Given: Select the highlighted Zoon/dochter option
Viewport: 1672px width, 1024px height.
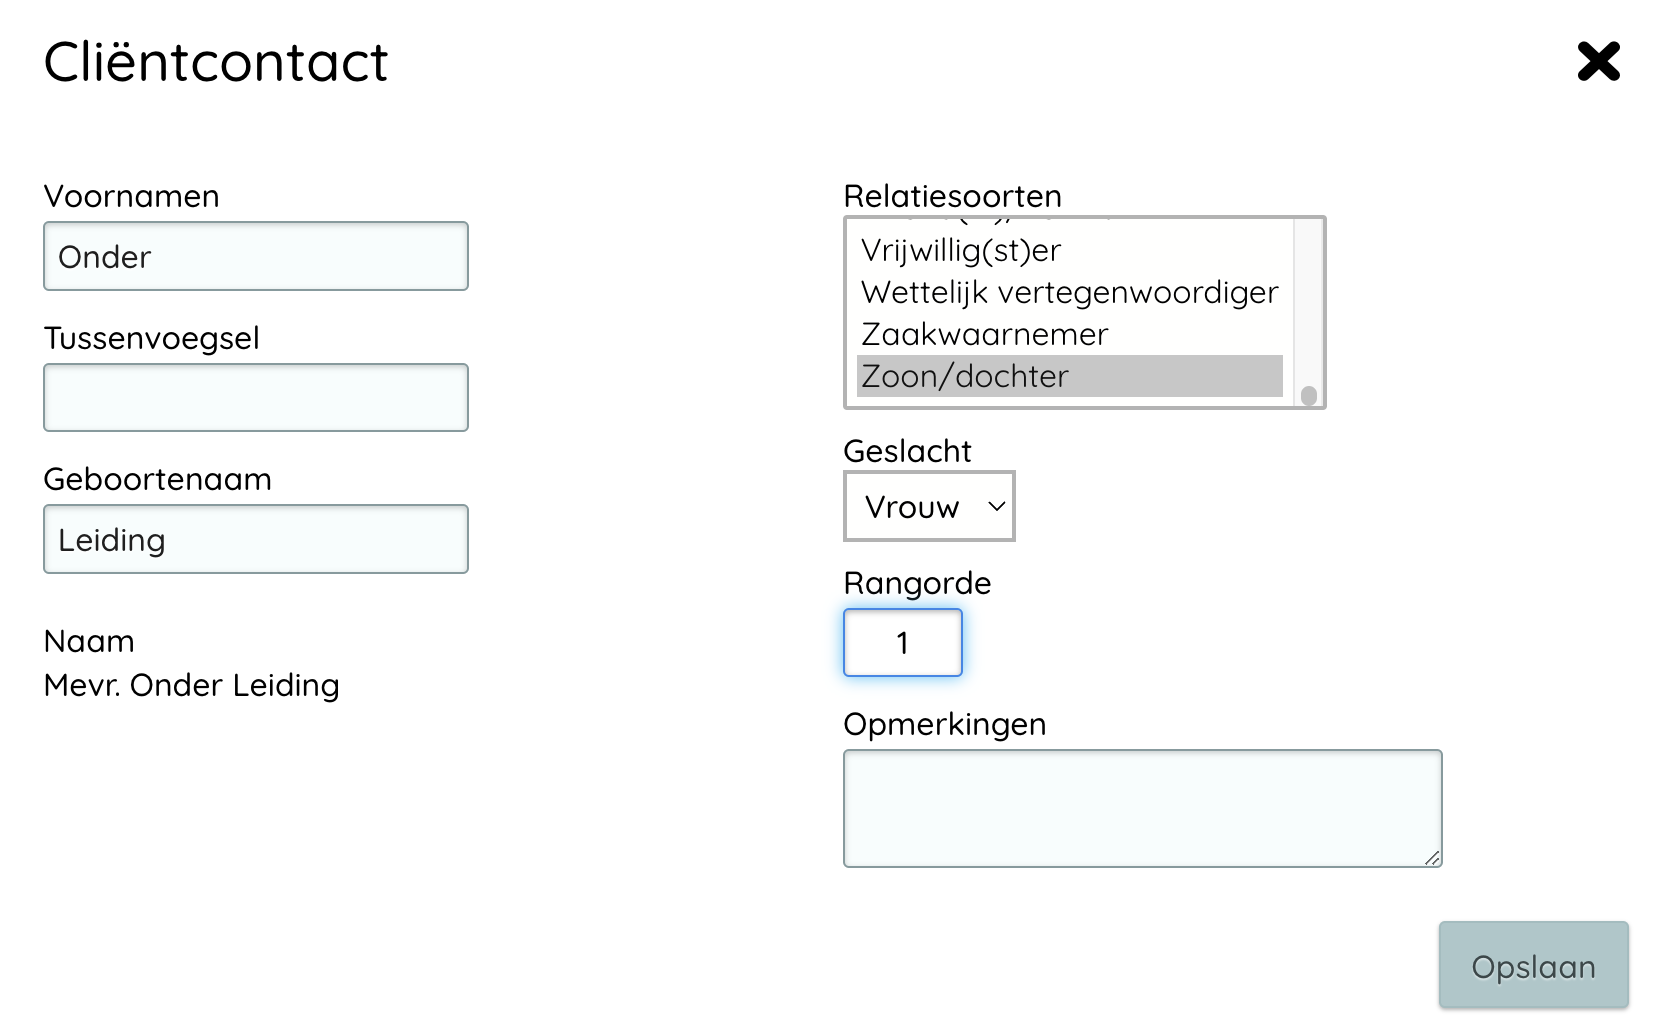Looking at the screenshot, I should click(x=1069, y=376).
